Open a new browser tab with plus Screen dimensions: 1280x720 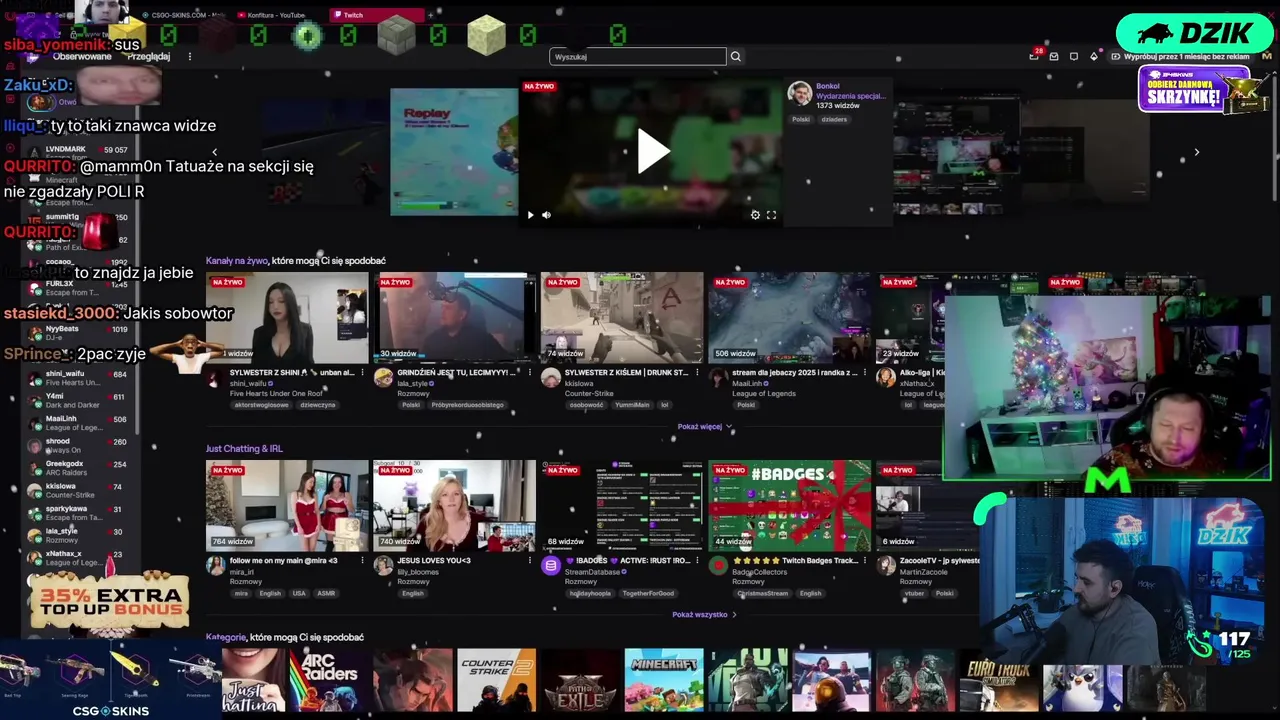click(431, 15)
